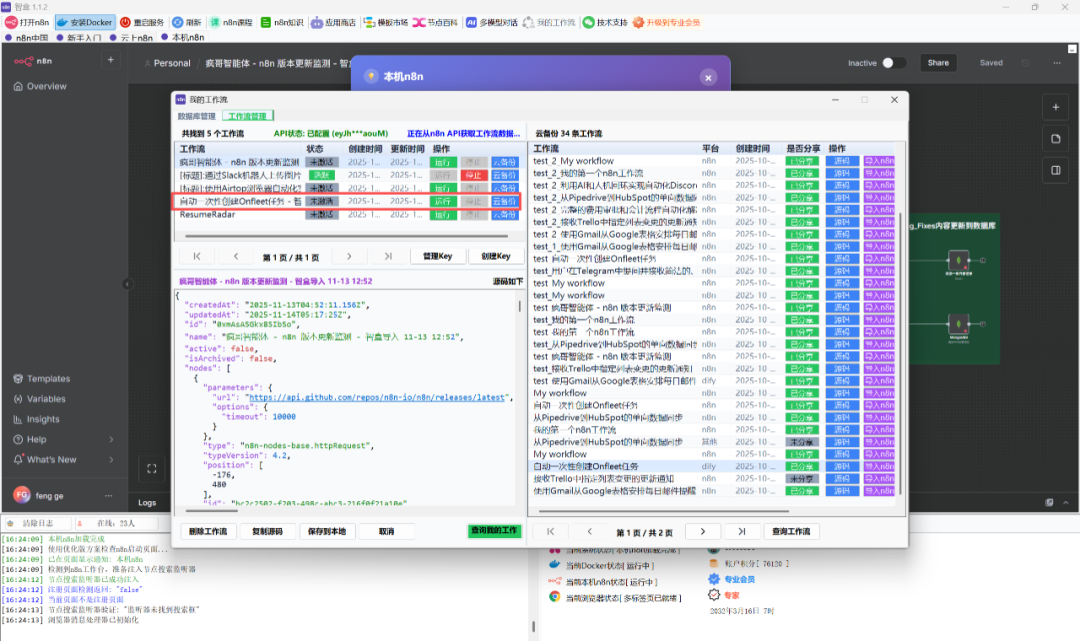The width and height of the screenshot is (1080, 641).
Task: Click the 重启服务 power icon
Action: [125, 21]
